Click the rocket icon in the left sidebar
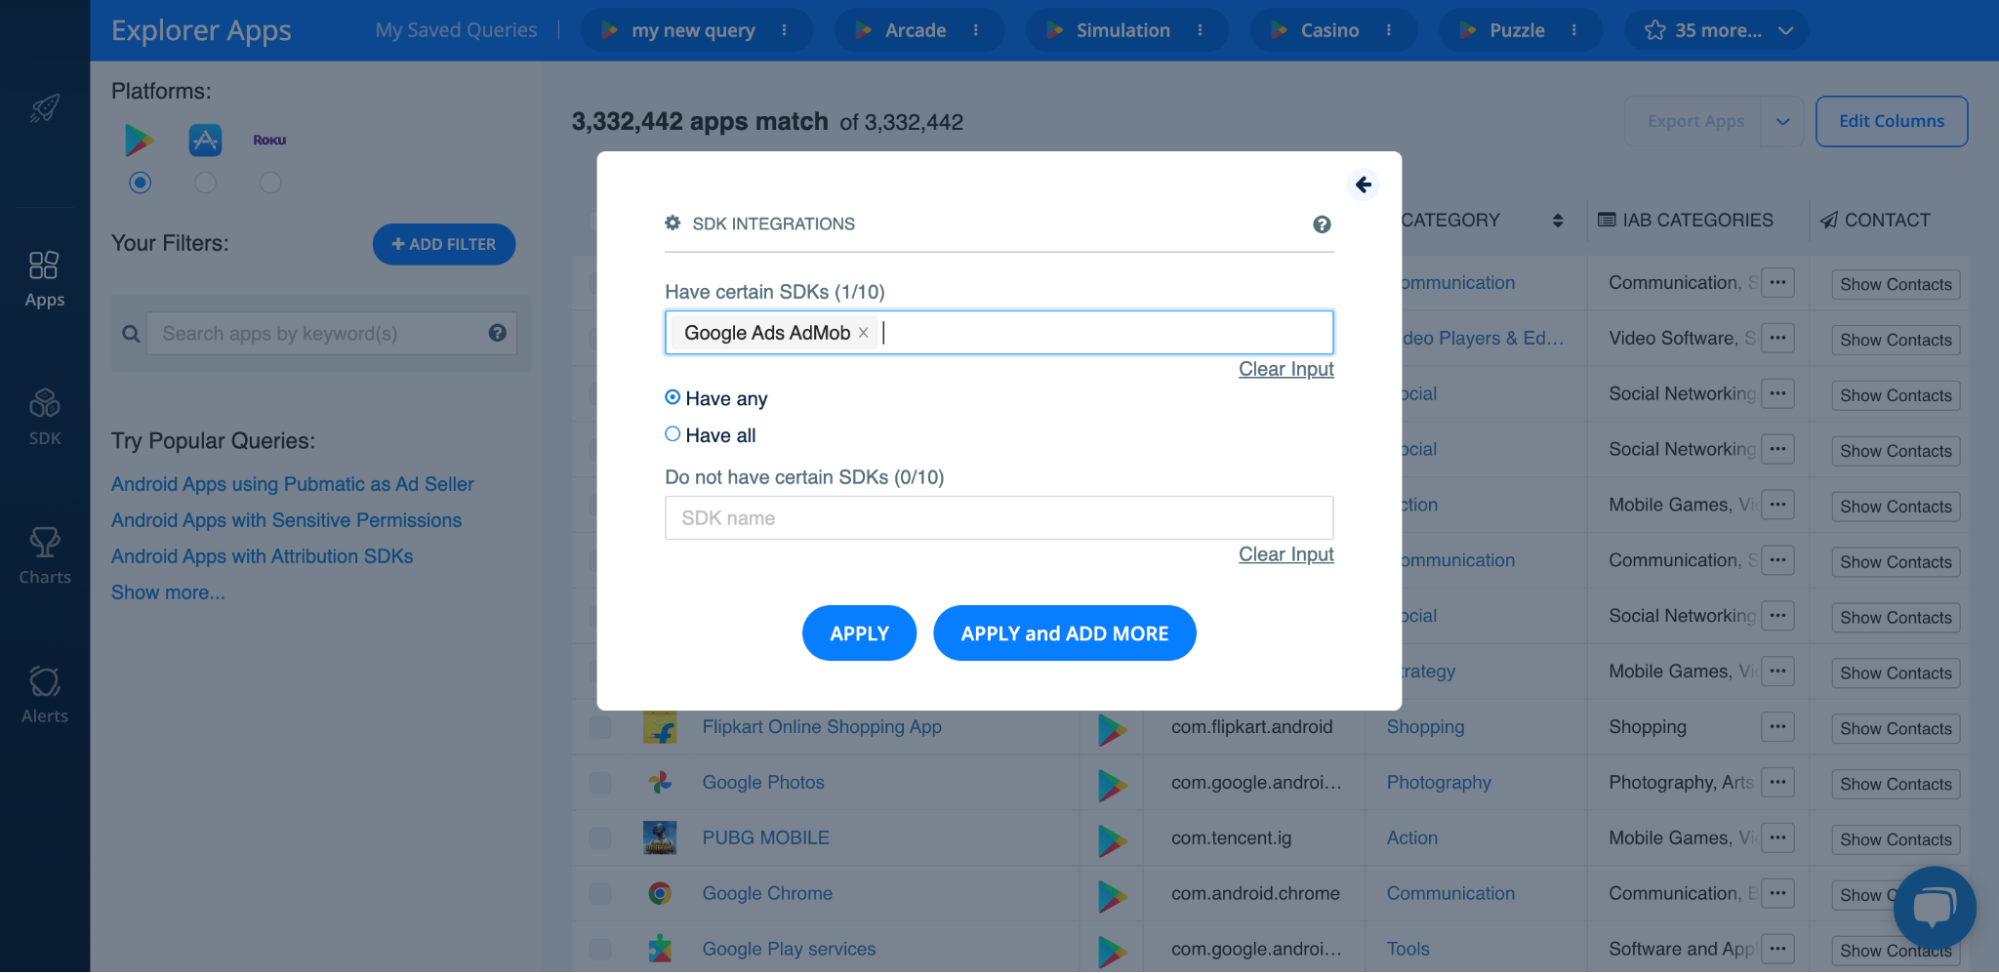This screenshot has height=973, width=1999. click(x=44, y=108)
